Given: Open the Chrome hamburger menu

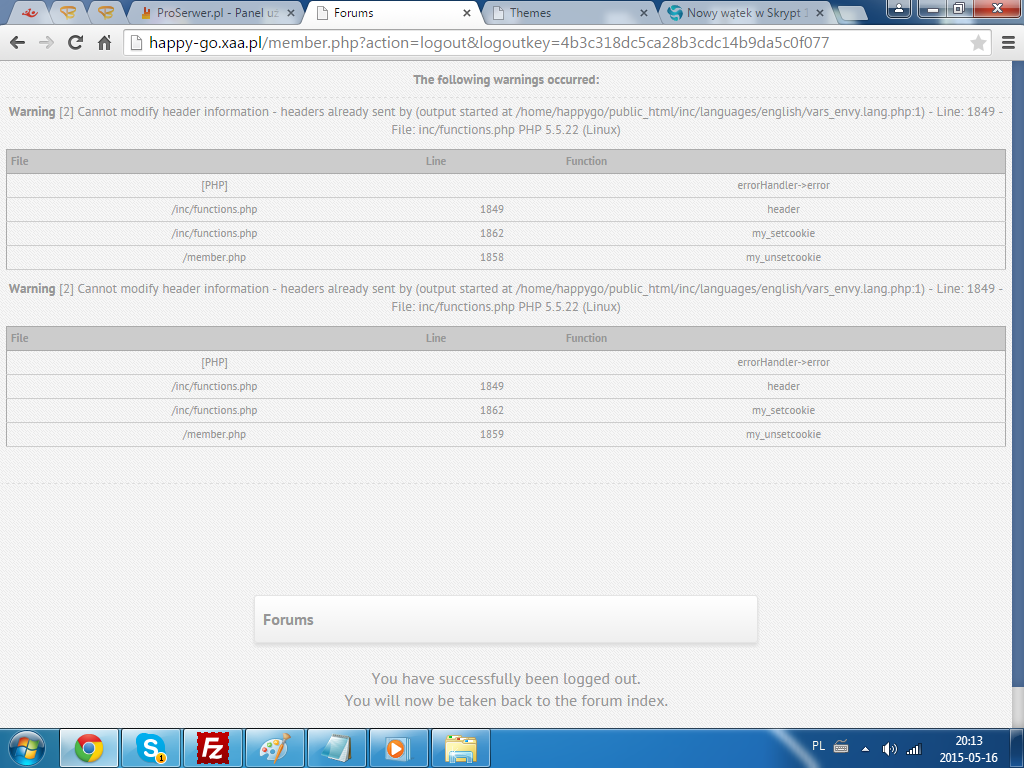Looking at the screenshot, I should point(1008,43).
